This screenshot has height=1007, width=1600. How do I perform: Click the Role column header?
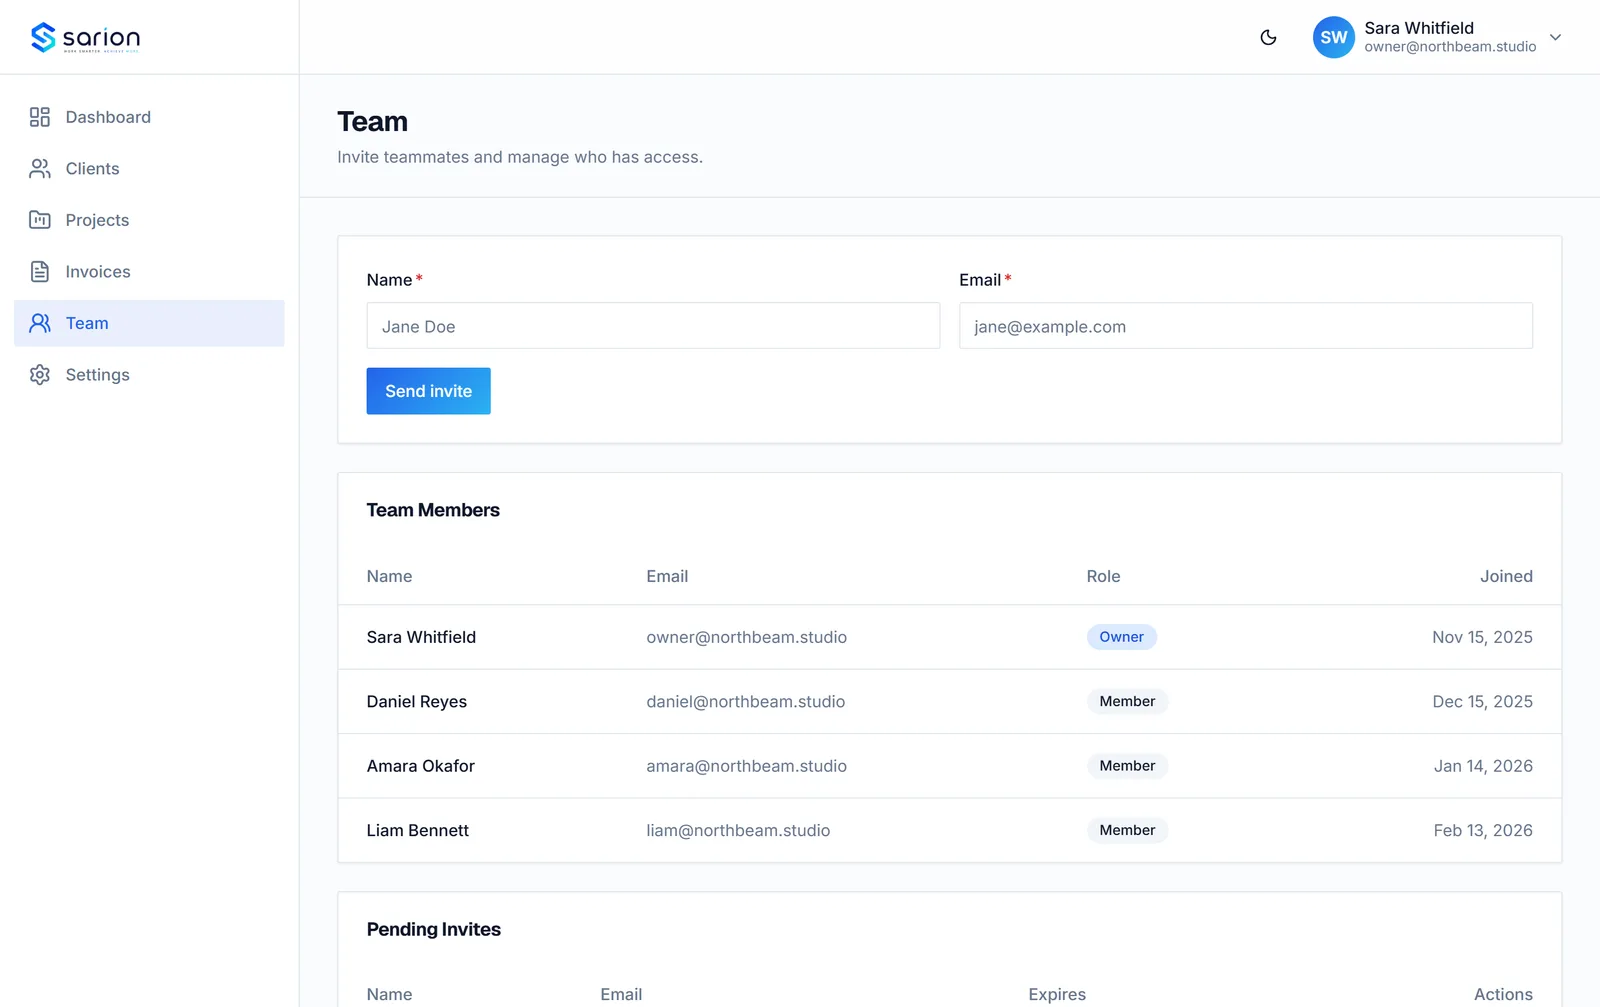click(1103, 576)
